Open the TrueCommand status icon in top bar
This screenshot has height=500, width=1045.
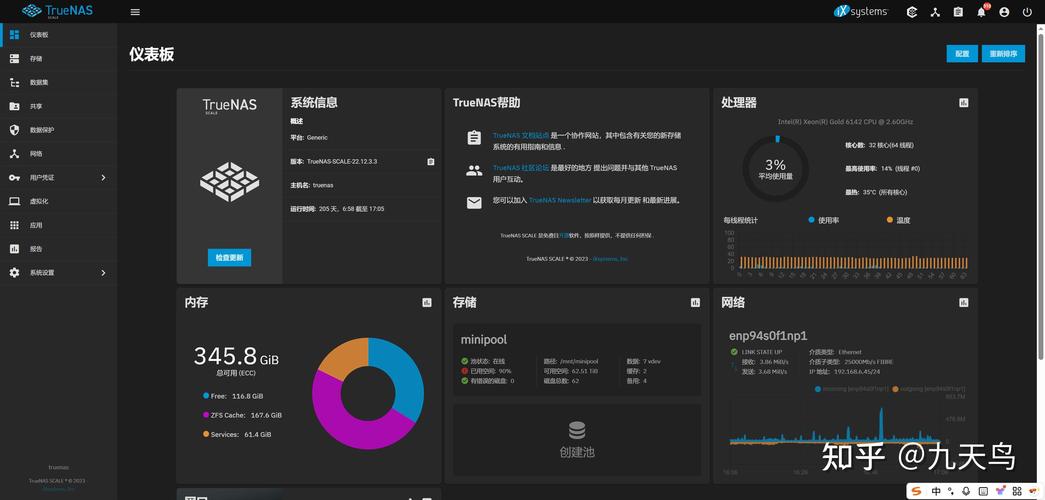click(912, 12)
